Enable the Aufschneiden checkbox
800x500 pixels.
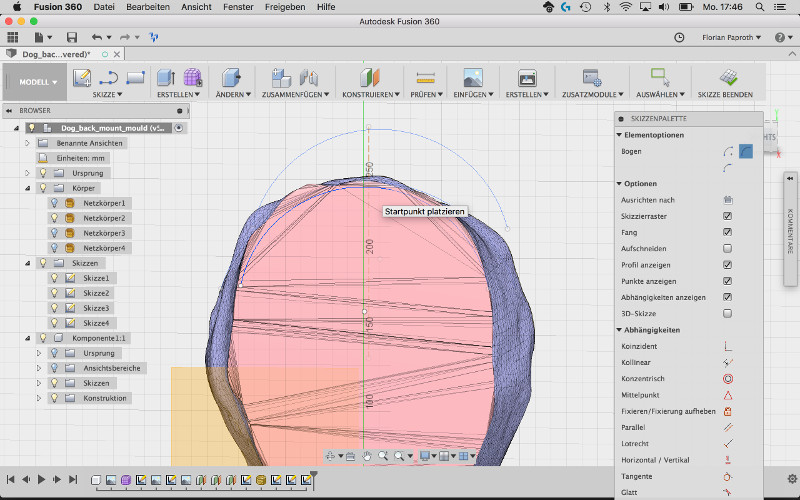[x=727, y=248]
